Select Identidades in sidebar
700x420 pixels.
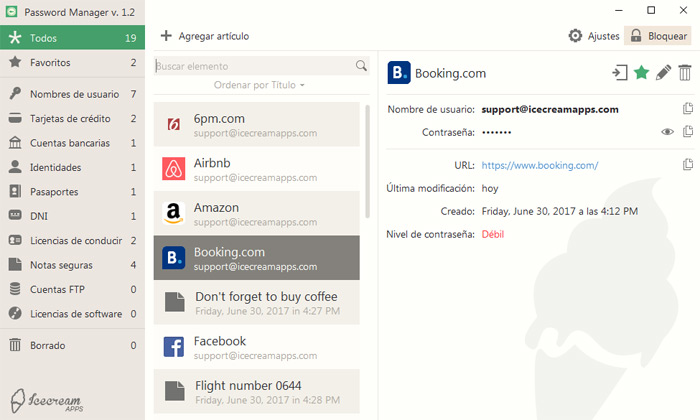(x=72, y=167)
